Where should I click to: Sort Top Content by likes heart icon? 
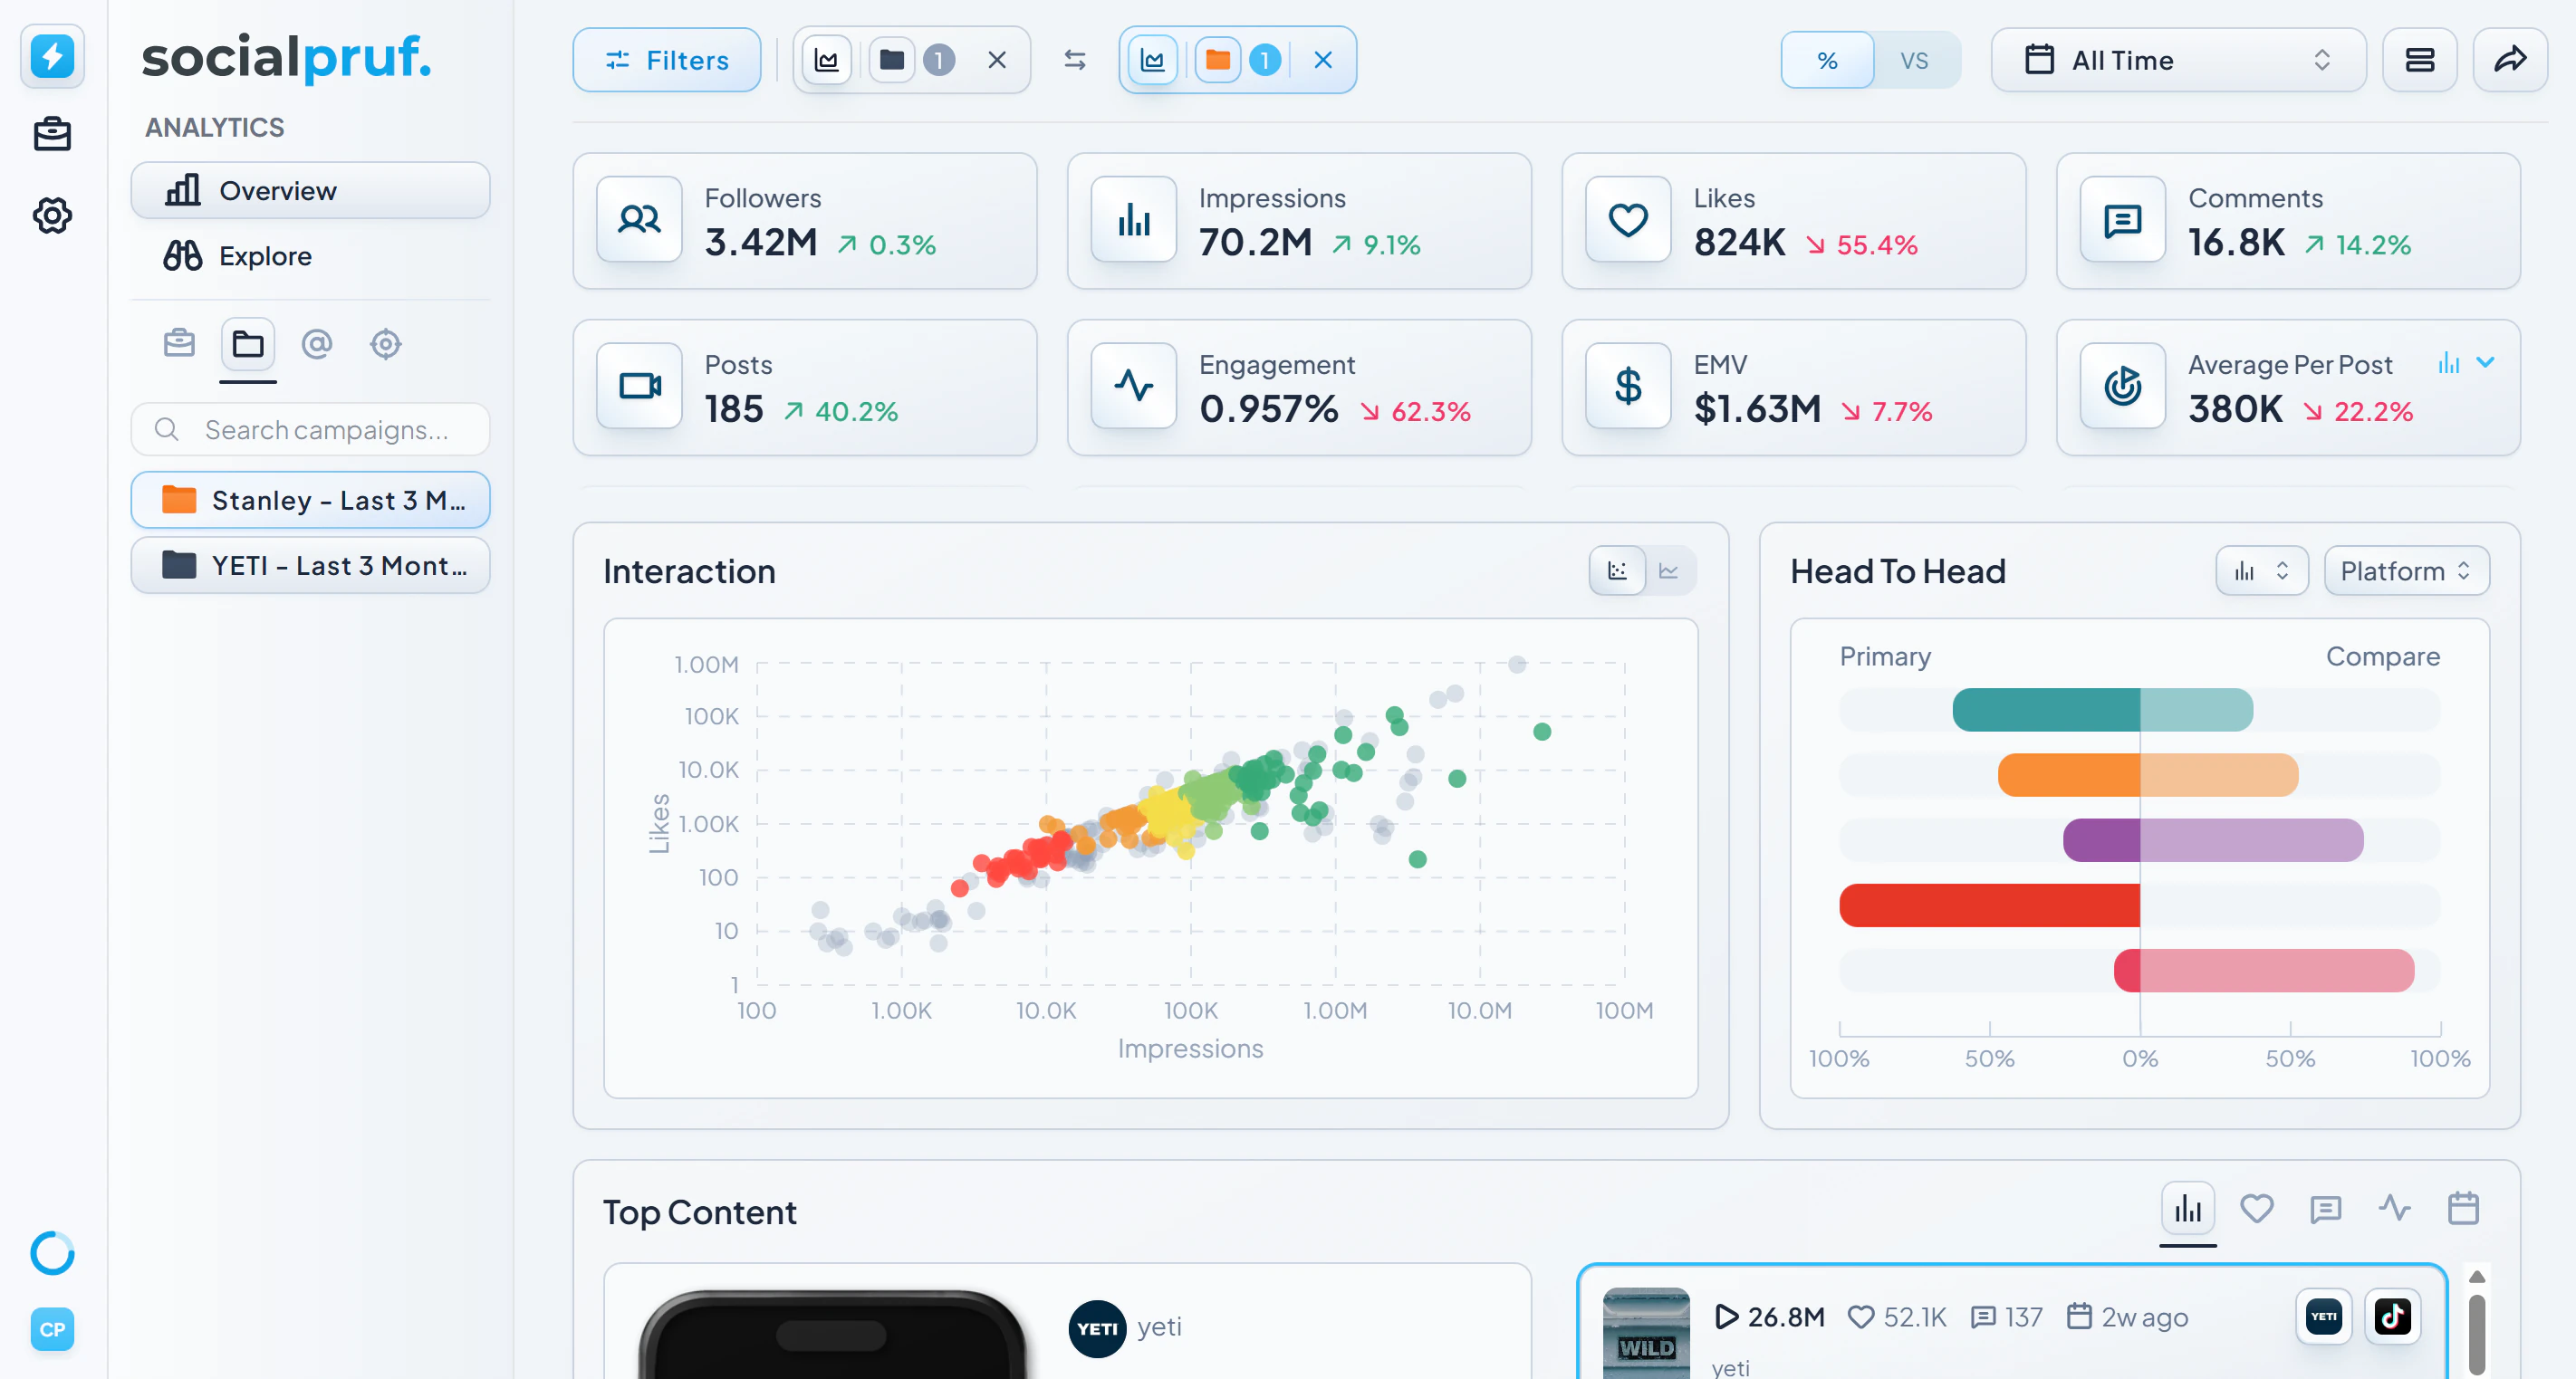2257,1209
